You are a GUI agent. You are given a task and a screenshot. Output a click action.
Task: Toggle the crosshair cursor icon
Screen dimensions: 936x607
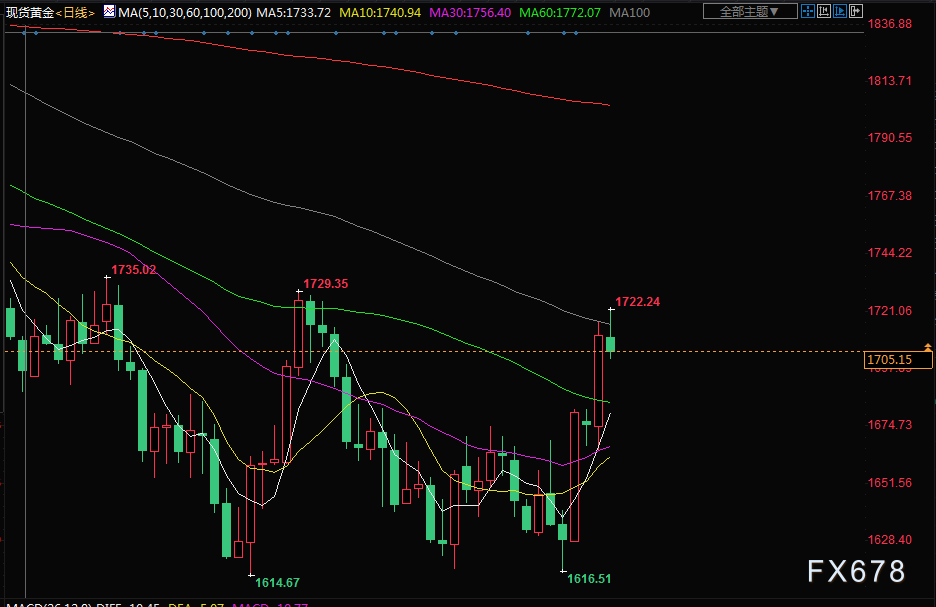pyautogui.click(x=808, y=11)
